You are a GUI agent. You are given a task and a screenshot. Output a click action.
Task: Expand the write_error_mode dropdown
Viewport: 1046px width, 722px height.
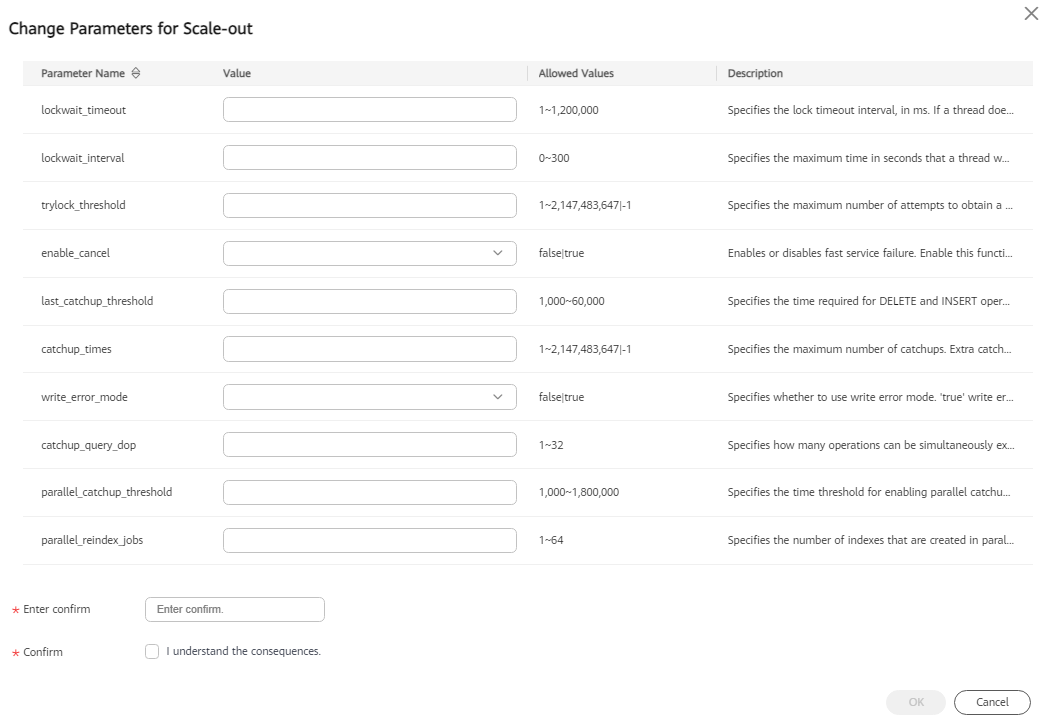click(x=370, y=397)
